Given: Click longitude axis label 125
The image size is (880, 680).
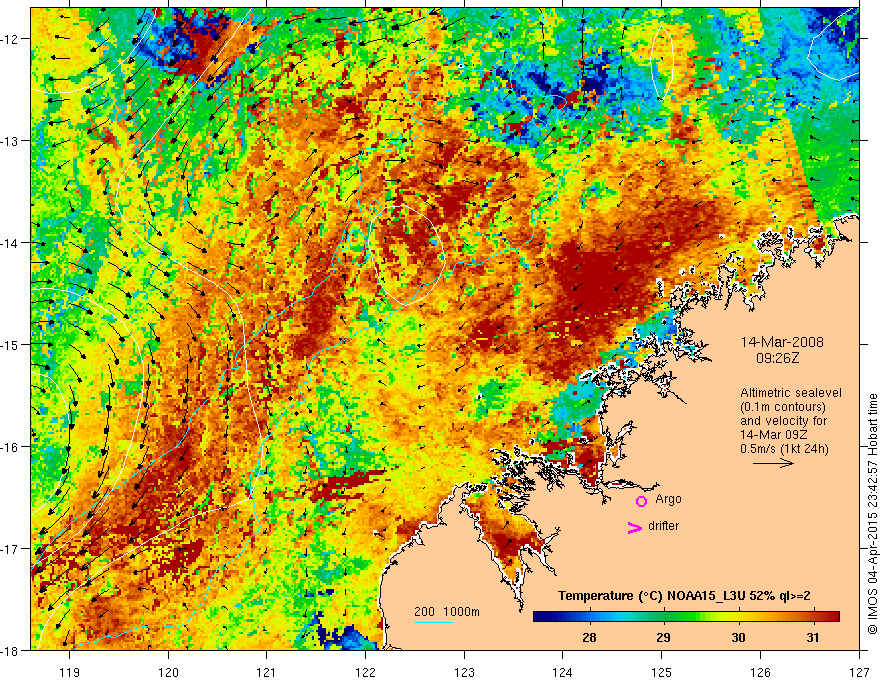Looking at the screenshot, I should [x=662, y=672].
